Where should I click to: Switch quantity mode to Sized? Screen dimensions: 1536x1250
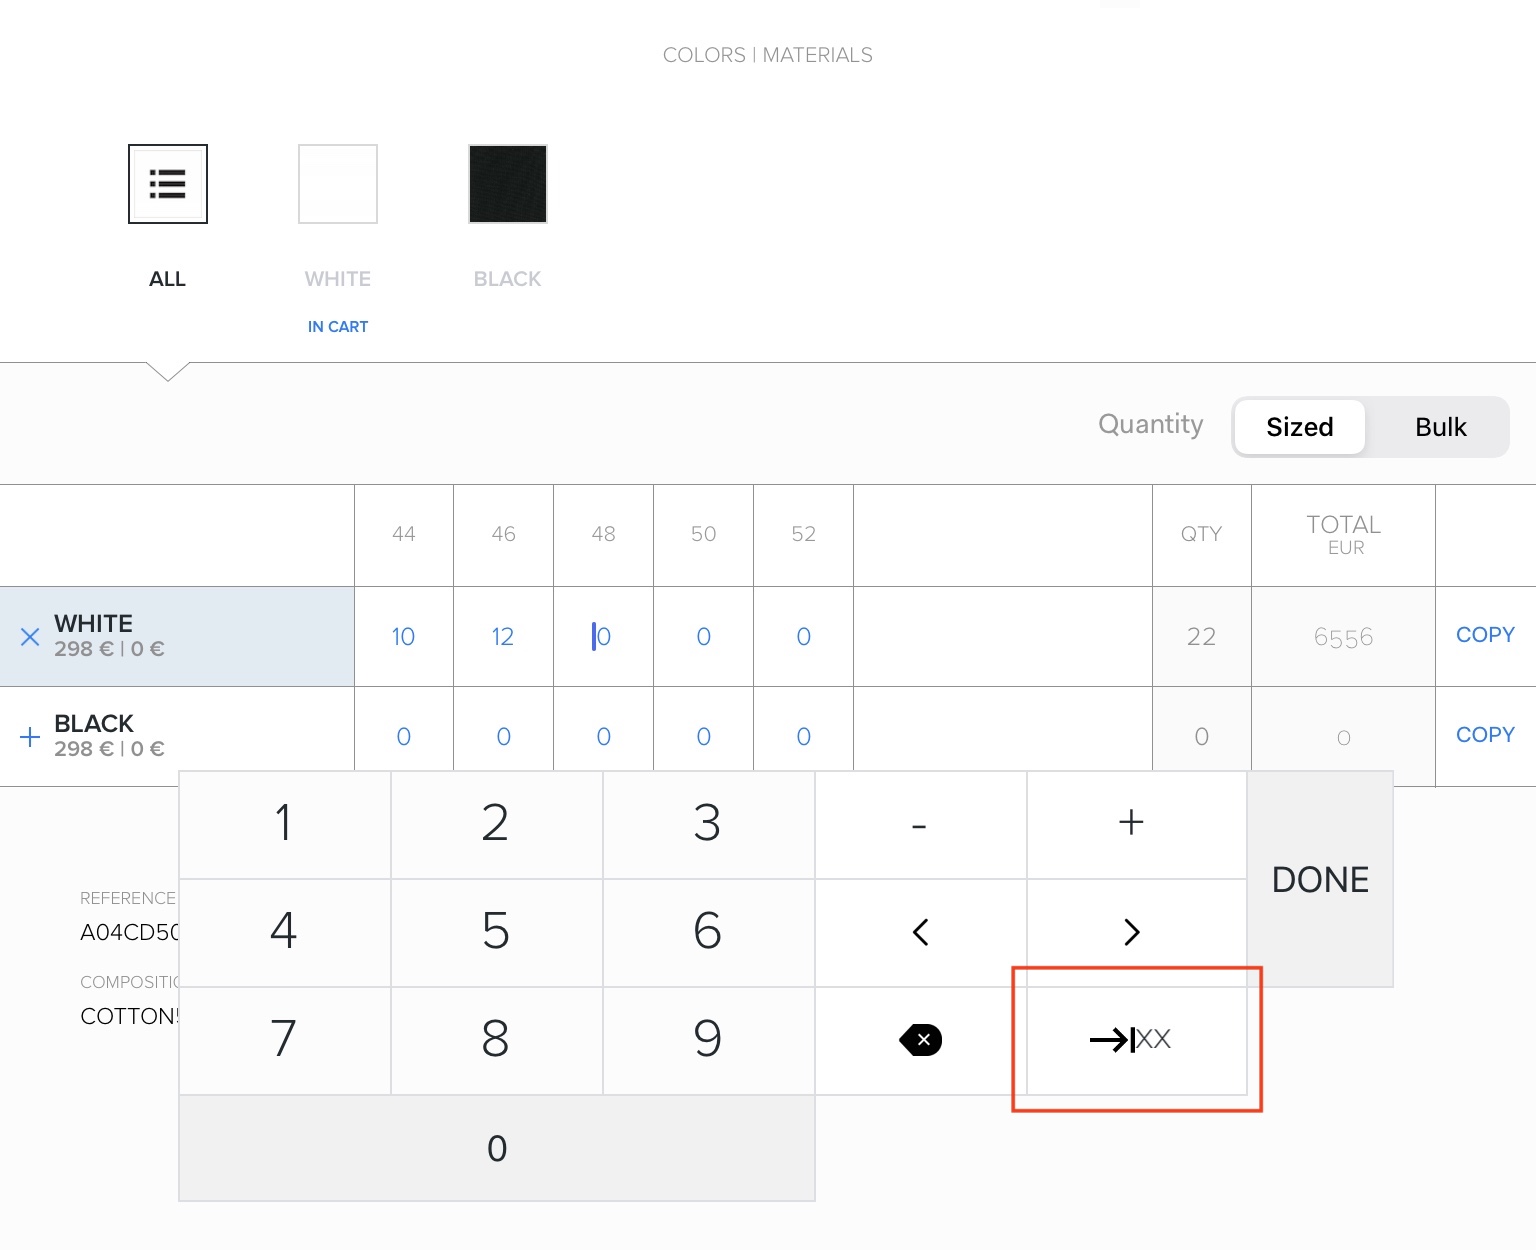(x=1300, y=427)
